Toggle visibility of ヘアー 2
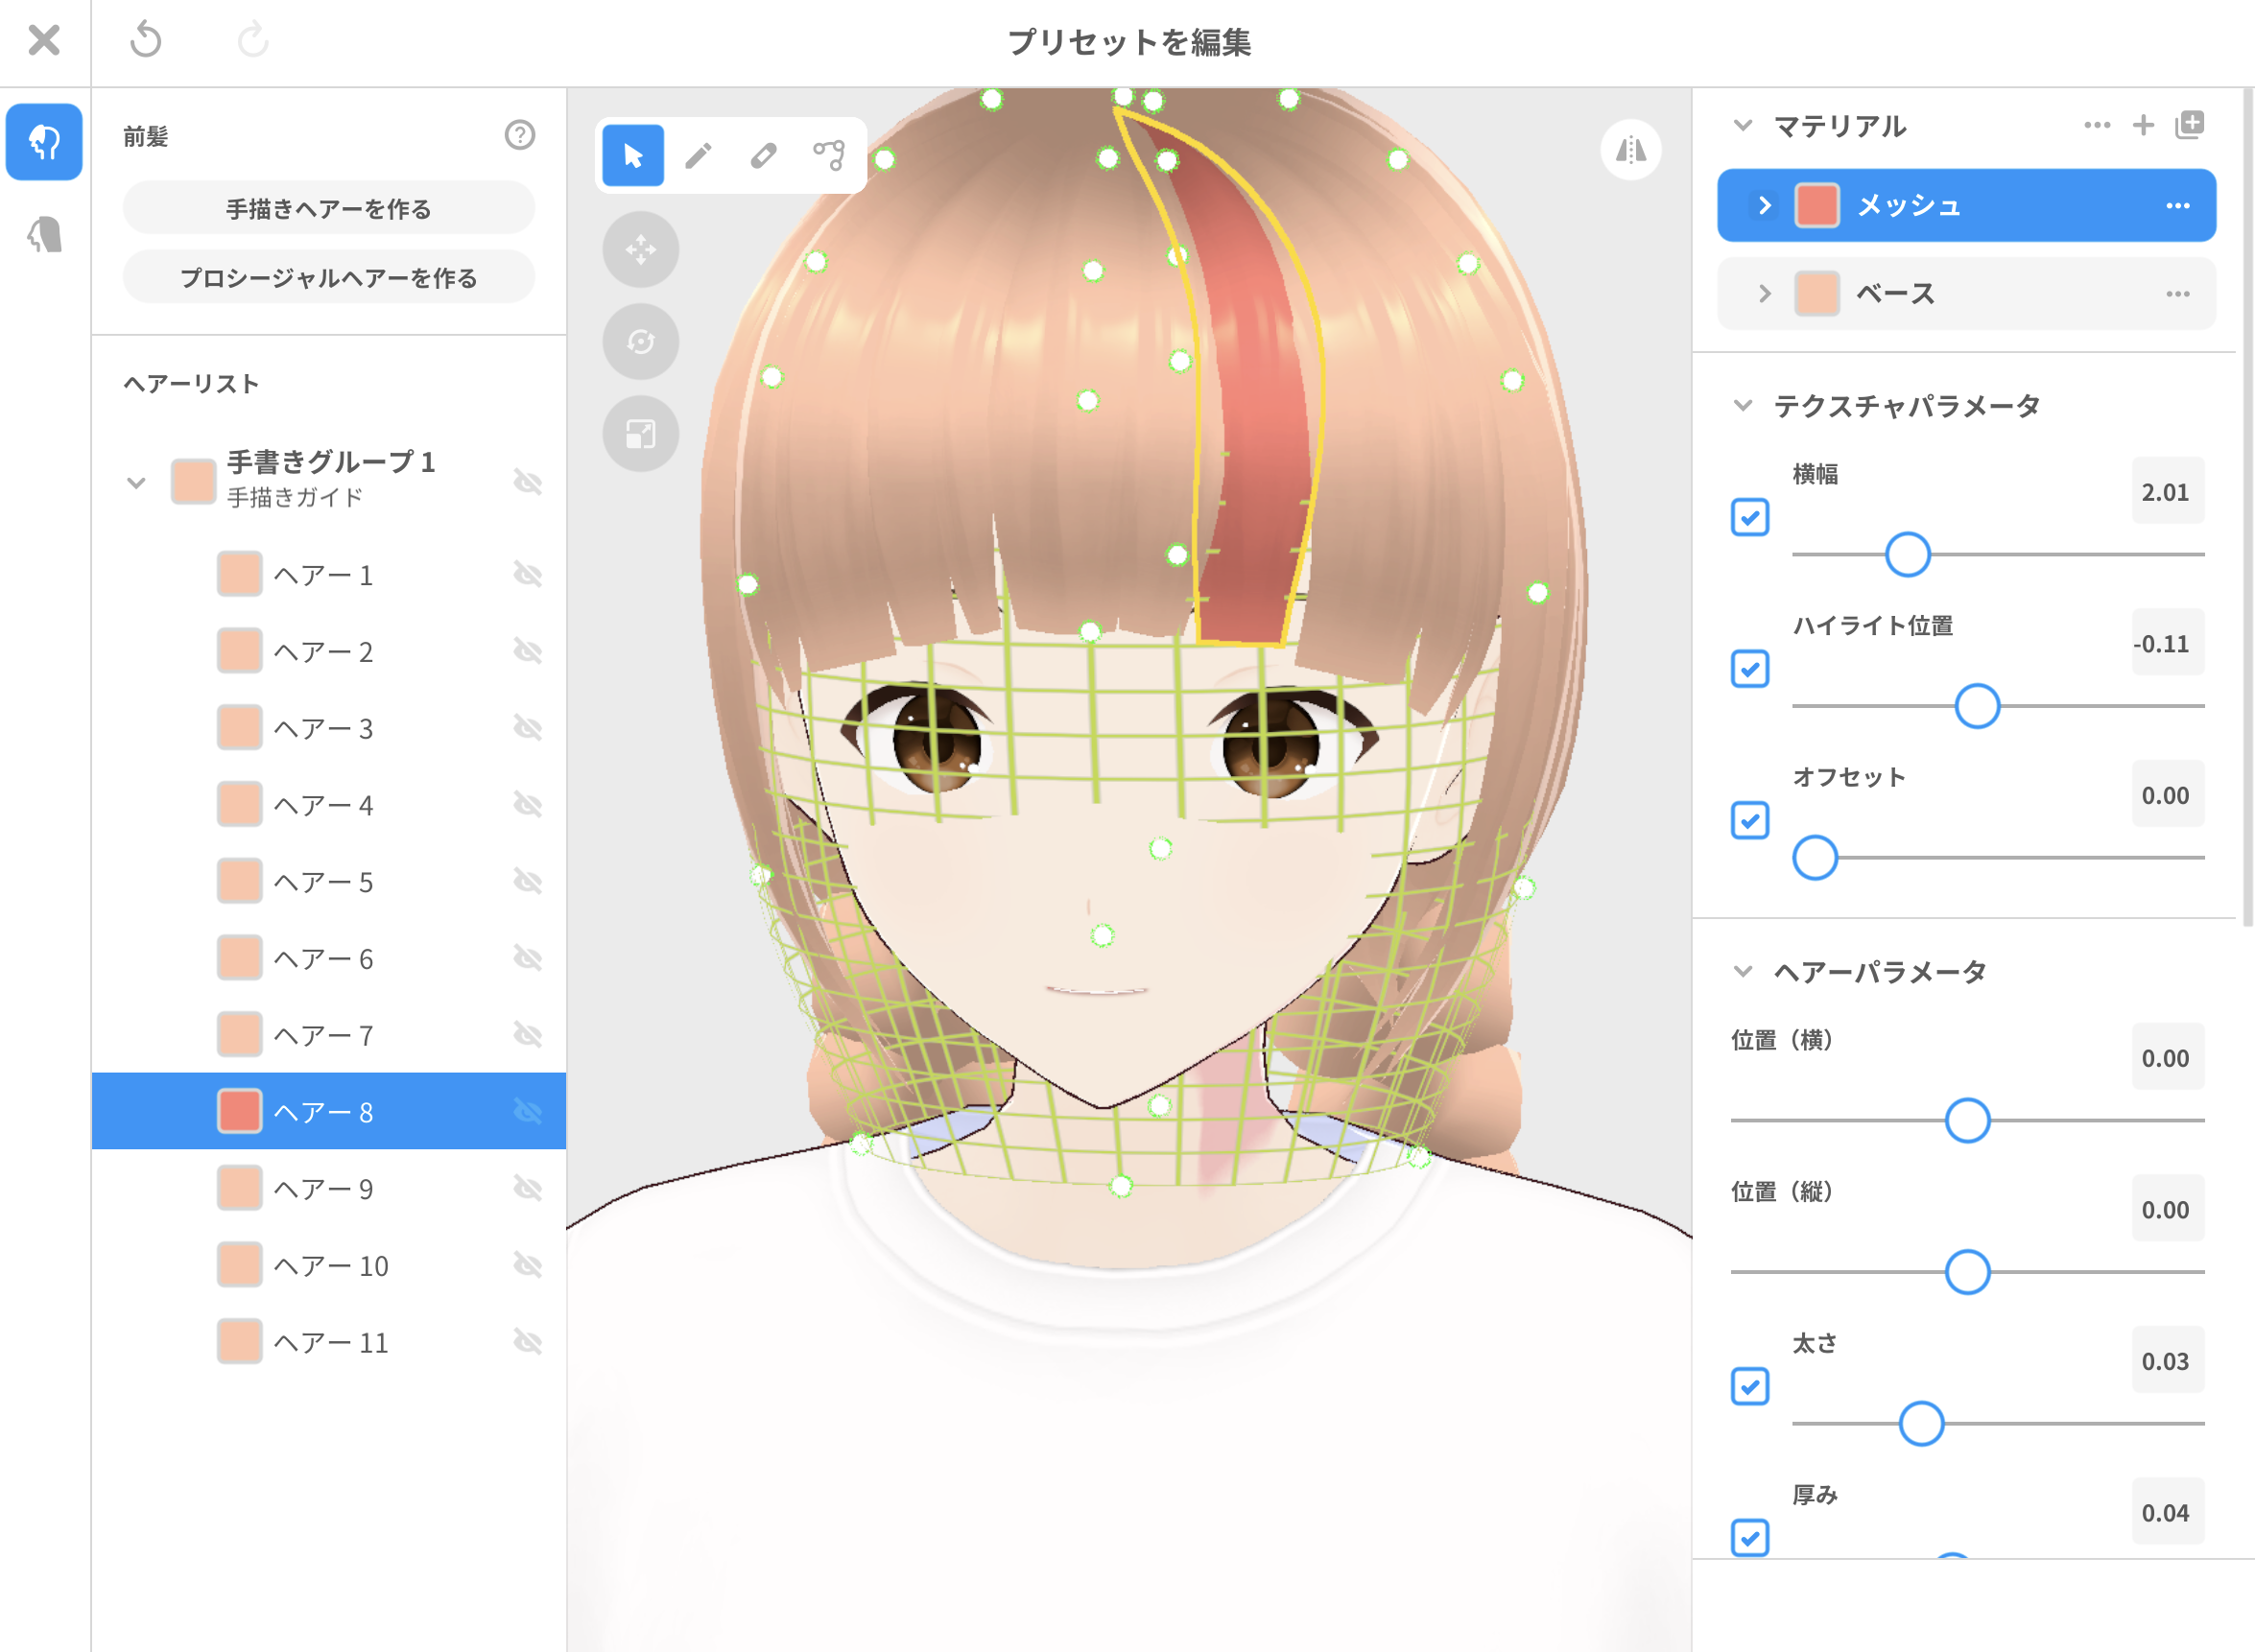Image resolution: width=2255 pixels, height=1652 pixels. 528,651
